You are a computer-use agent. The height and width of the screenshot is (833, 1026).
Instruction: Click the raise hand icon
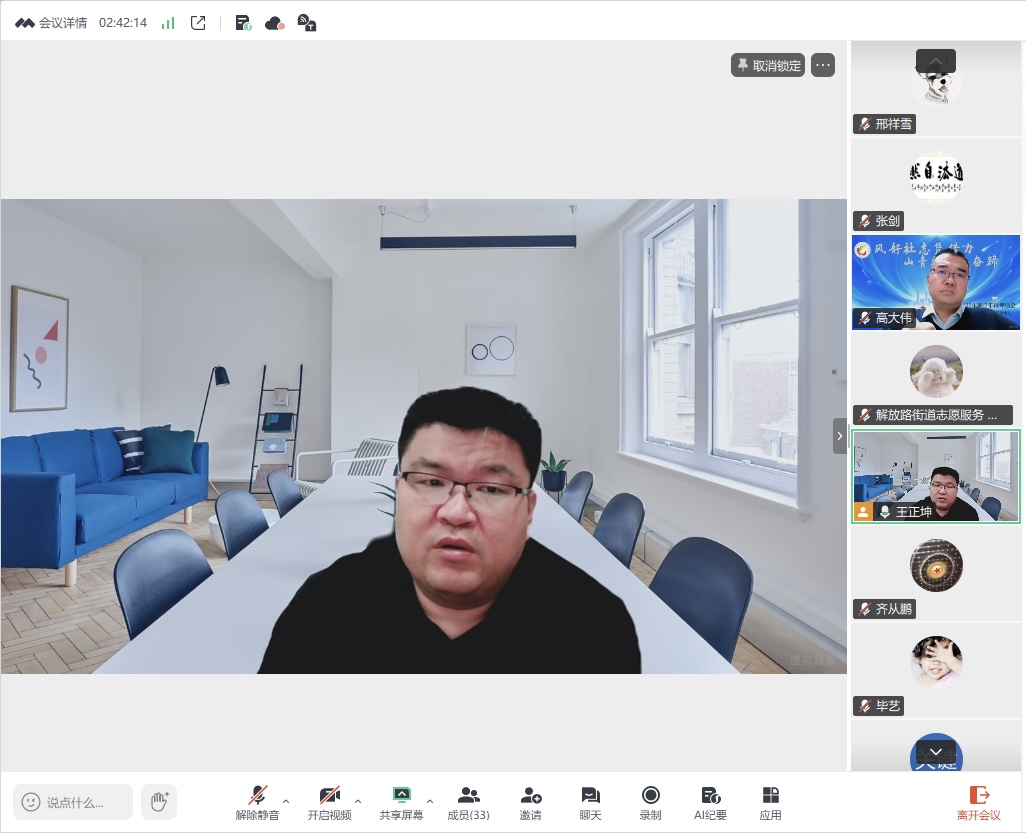tap(158, 801)
